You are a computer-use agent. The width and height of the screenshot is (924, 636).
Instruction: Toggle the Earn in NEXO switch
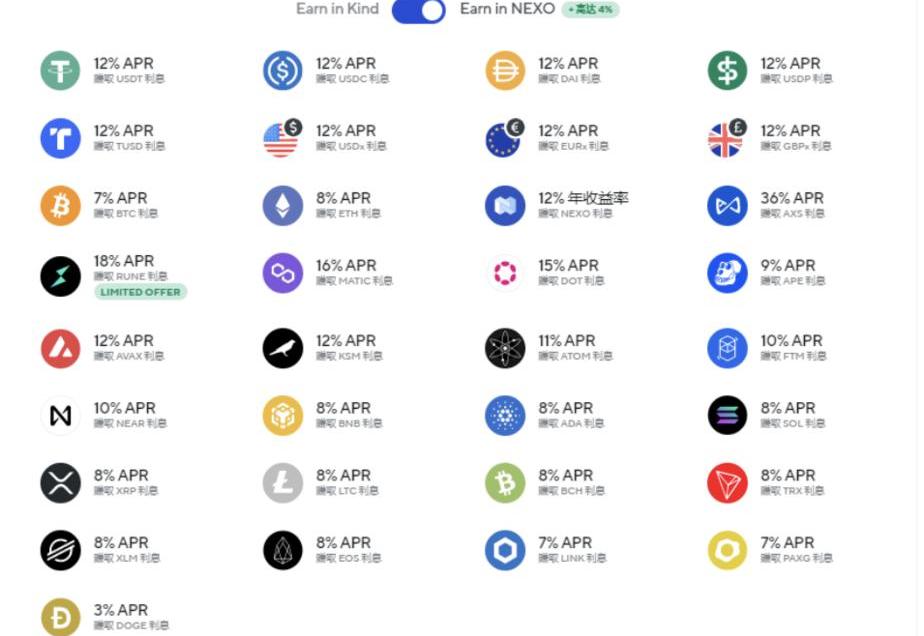(418, 10)
